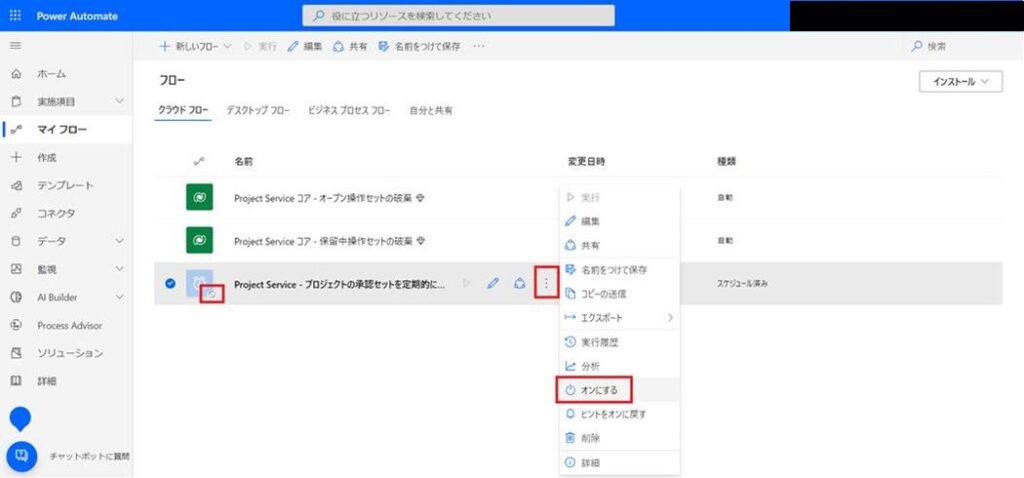Click the チャットボットに質問 chat button
Image resolution: width=1024 pixels, height=478 pixels.
tap(21, 456)
